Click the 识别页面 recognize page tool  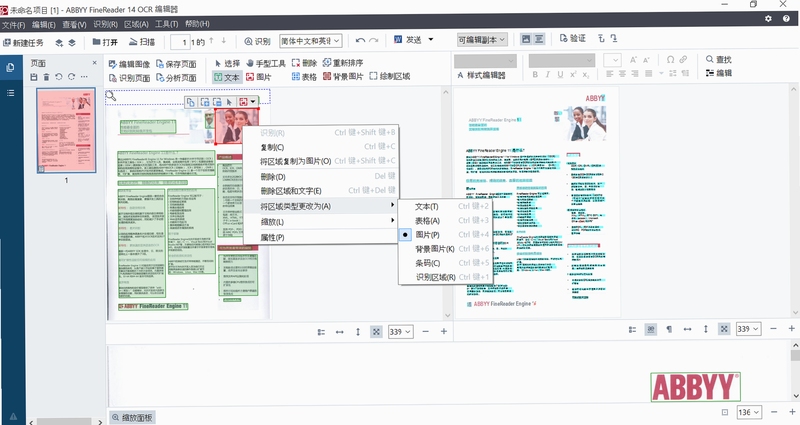click(x=130, y=78)
